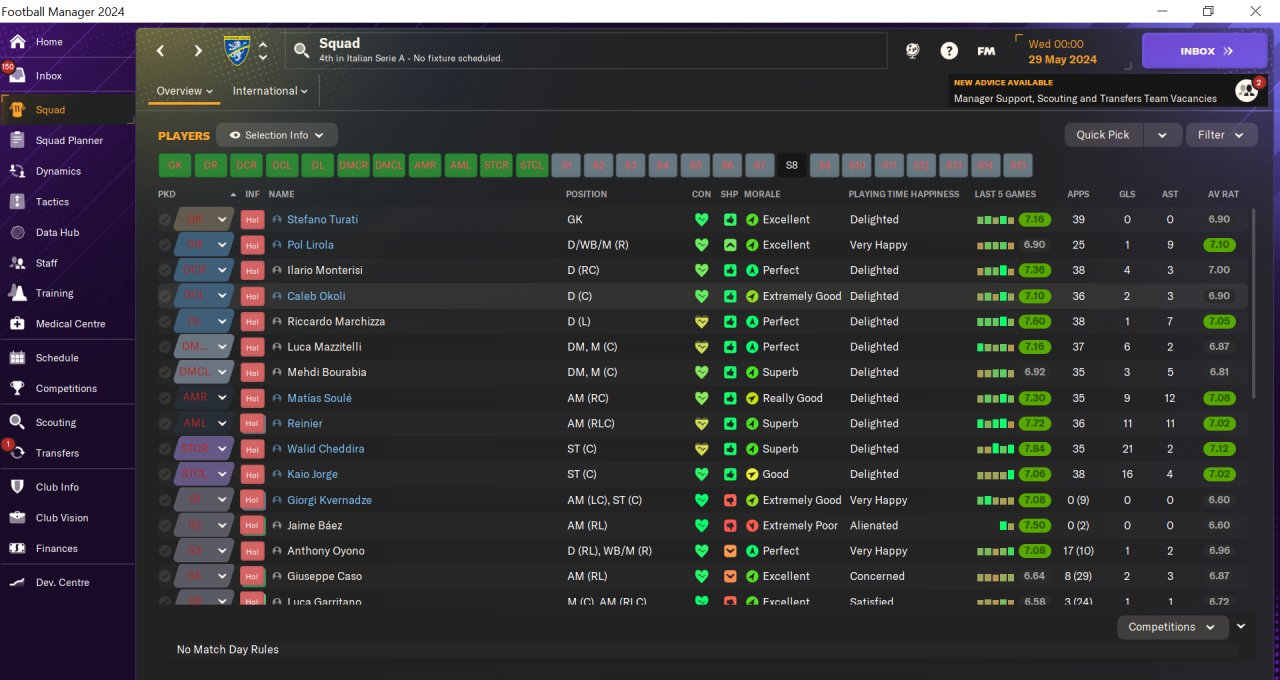Toggle the pick checkbox for Reinier
1280x680 pixels.
[x=165, y=423]
